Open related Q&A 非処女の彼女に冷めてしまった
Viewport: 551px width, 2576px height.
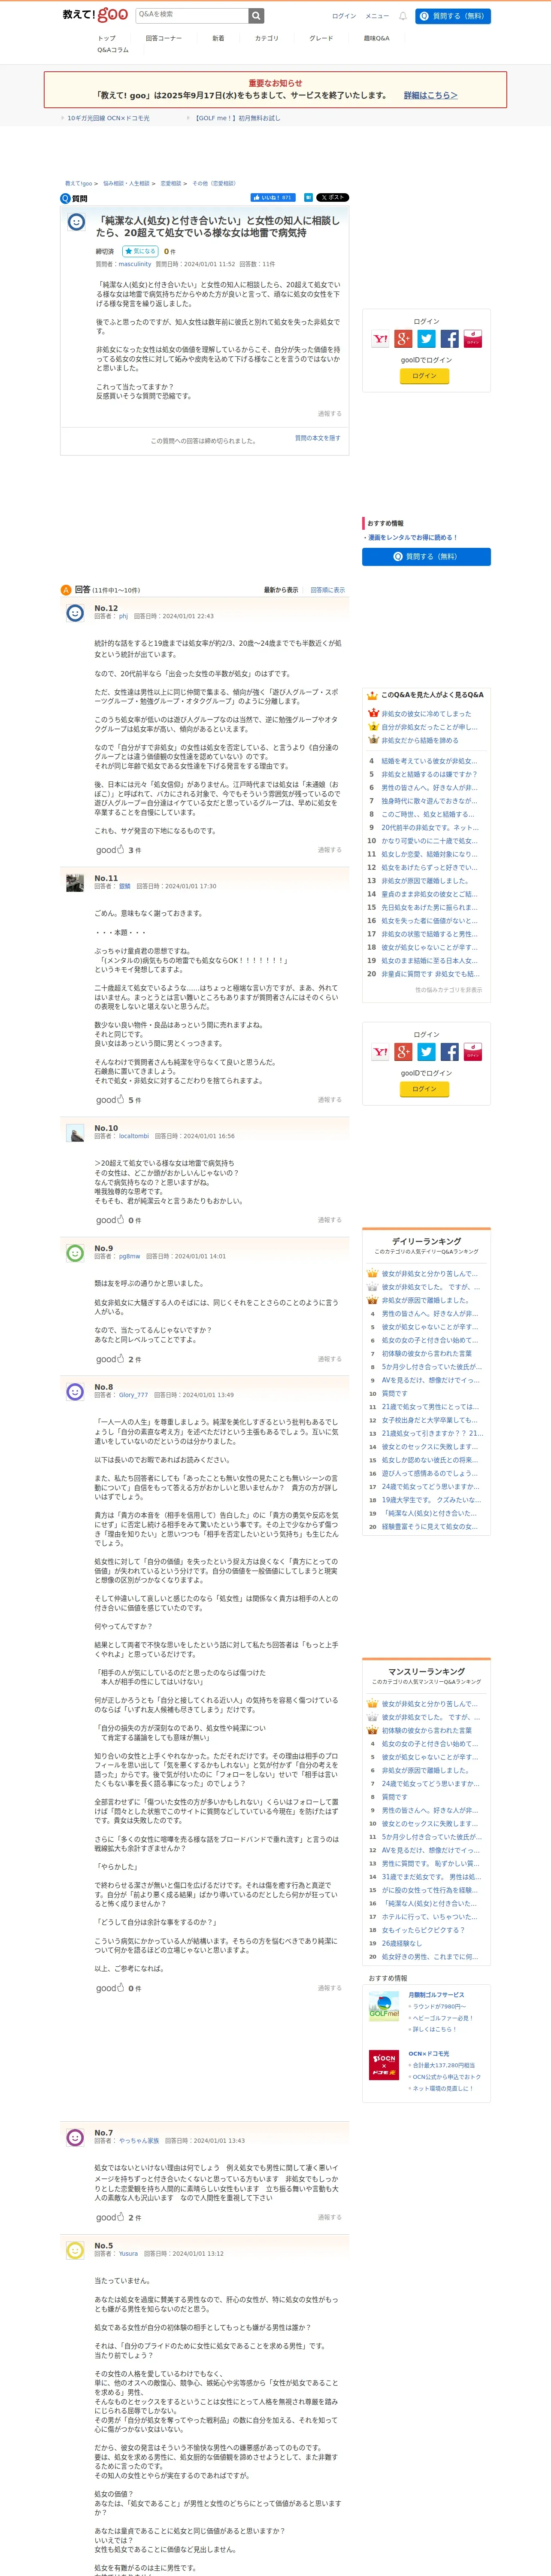tap(426, 714)
